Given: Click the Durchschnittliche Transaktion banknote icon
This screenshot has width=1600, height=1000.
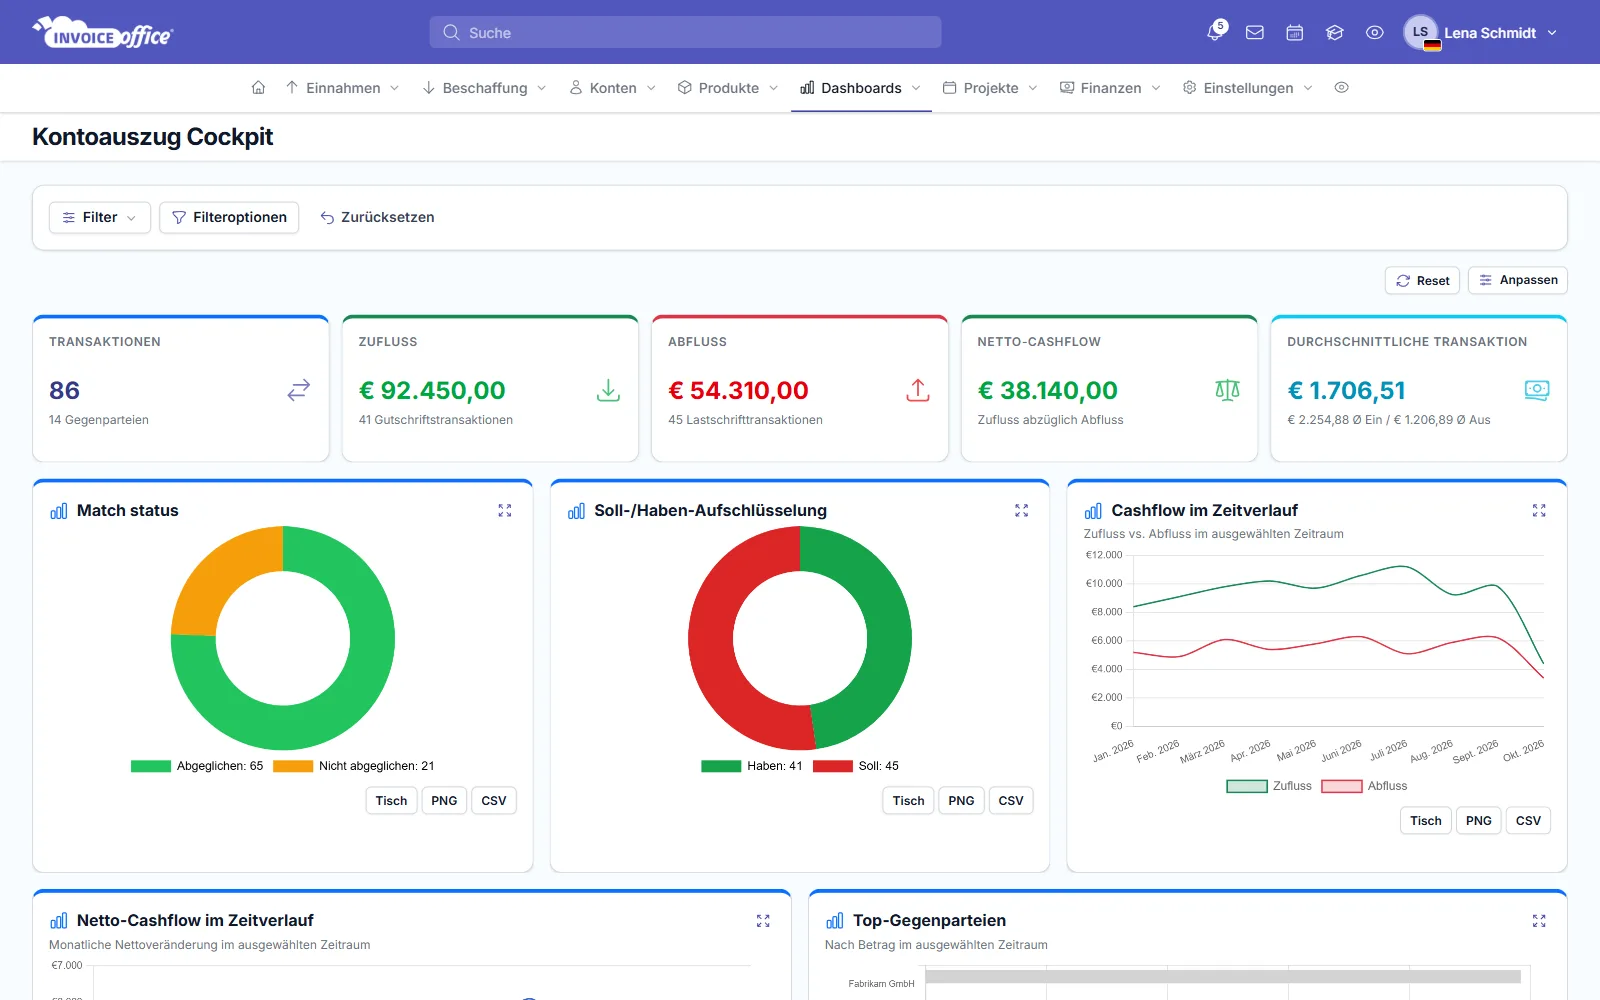Looking at the screenshot, I should point(1537,390).
